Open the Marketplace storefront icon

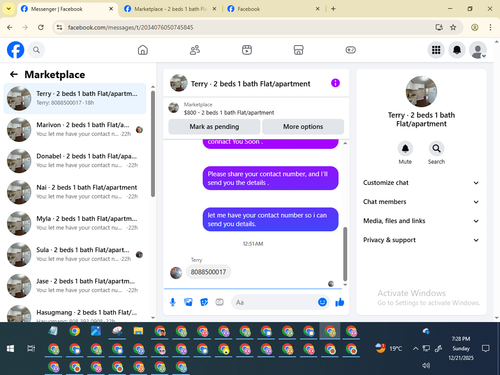tap(298, 50)
